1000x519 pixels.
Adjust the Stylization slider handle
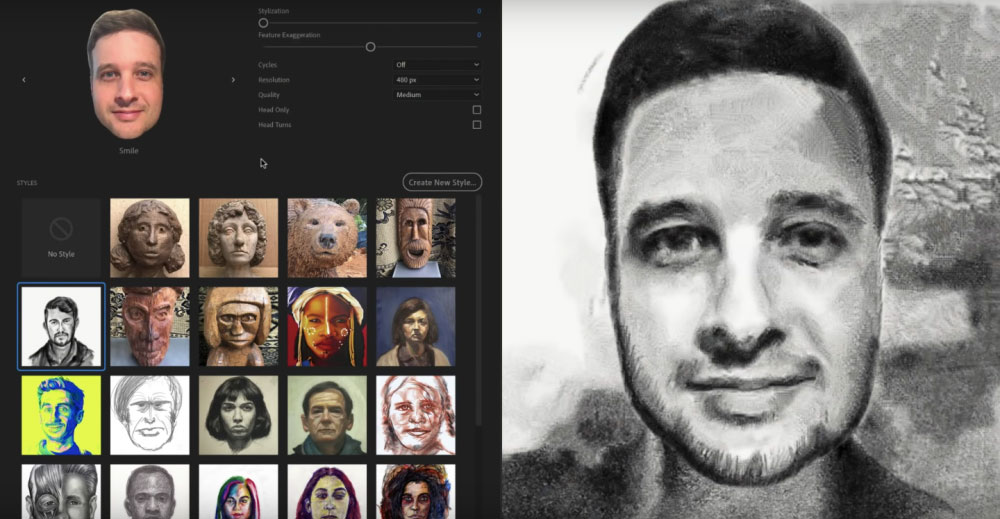point(263,23)
